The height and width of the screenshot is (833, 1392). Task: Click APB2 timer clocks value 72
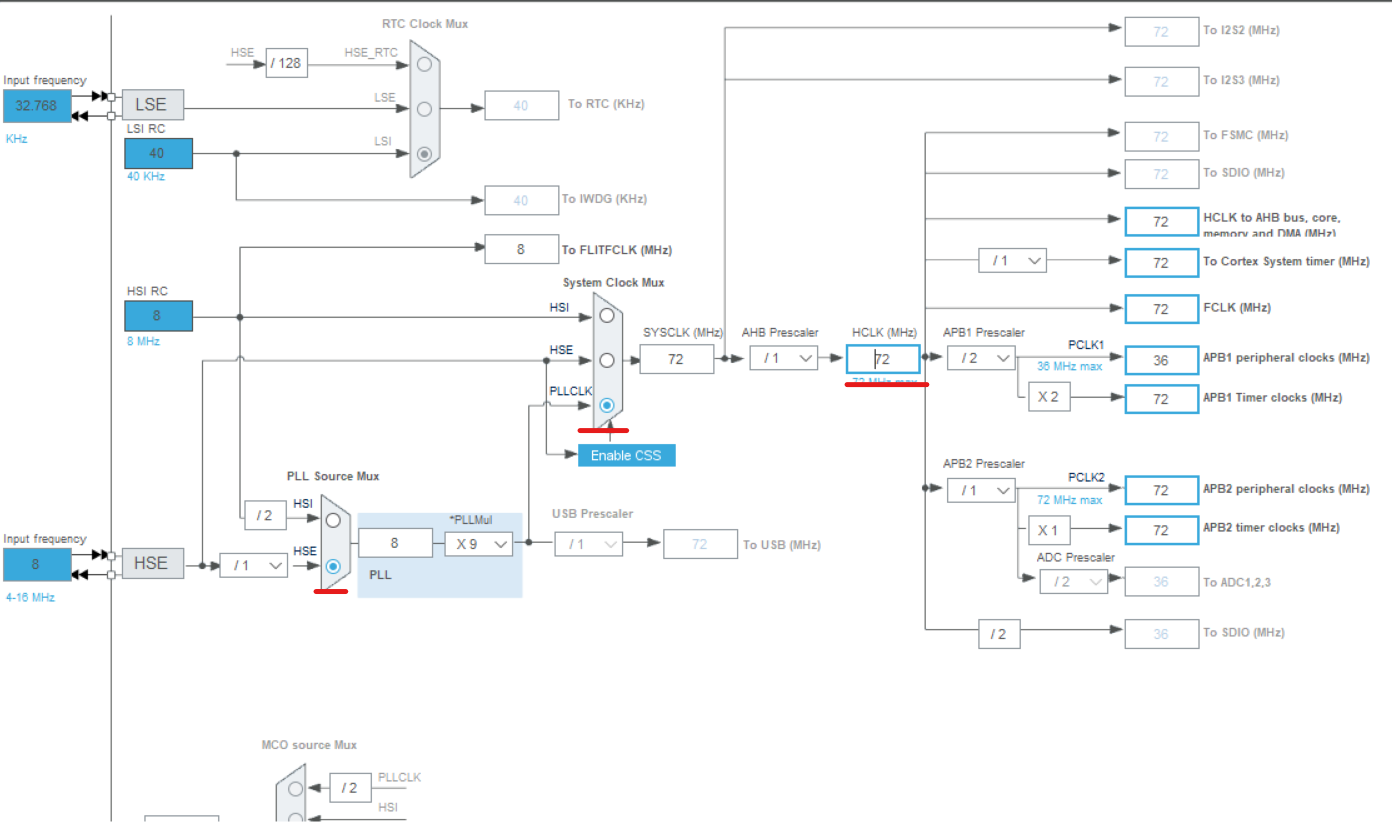[1162, 530]
